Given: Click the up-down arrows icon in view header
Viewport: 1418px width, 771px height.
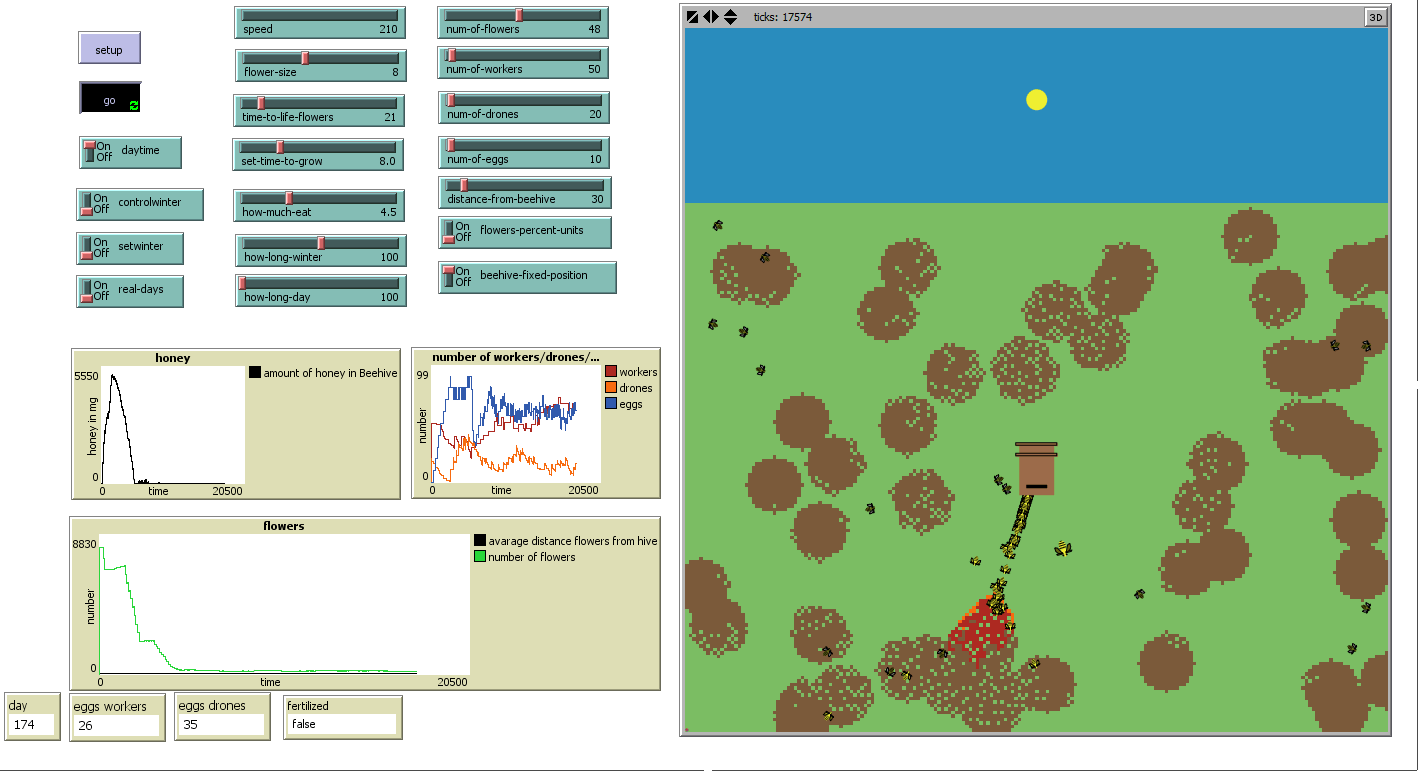Looking at the screenshot, I should point(730,17).
